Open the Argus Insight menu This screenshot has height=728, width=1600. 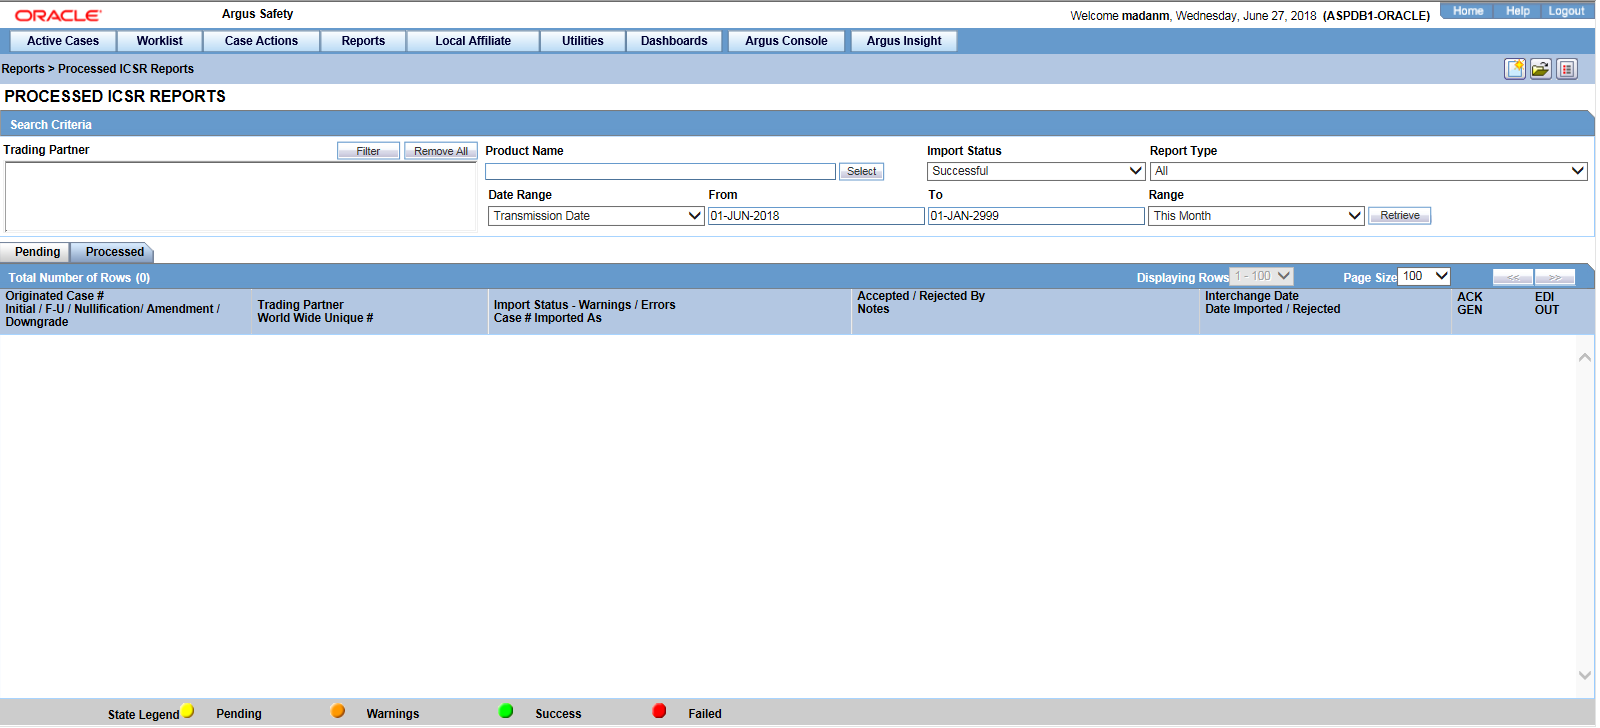coord(904,41)
